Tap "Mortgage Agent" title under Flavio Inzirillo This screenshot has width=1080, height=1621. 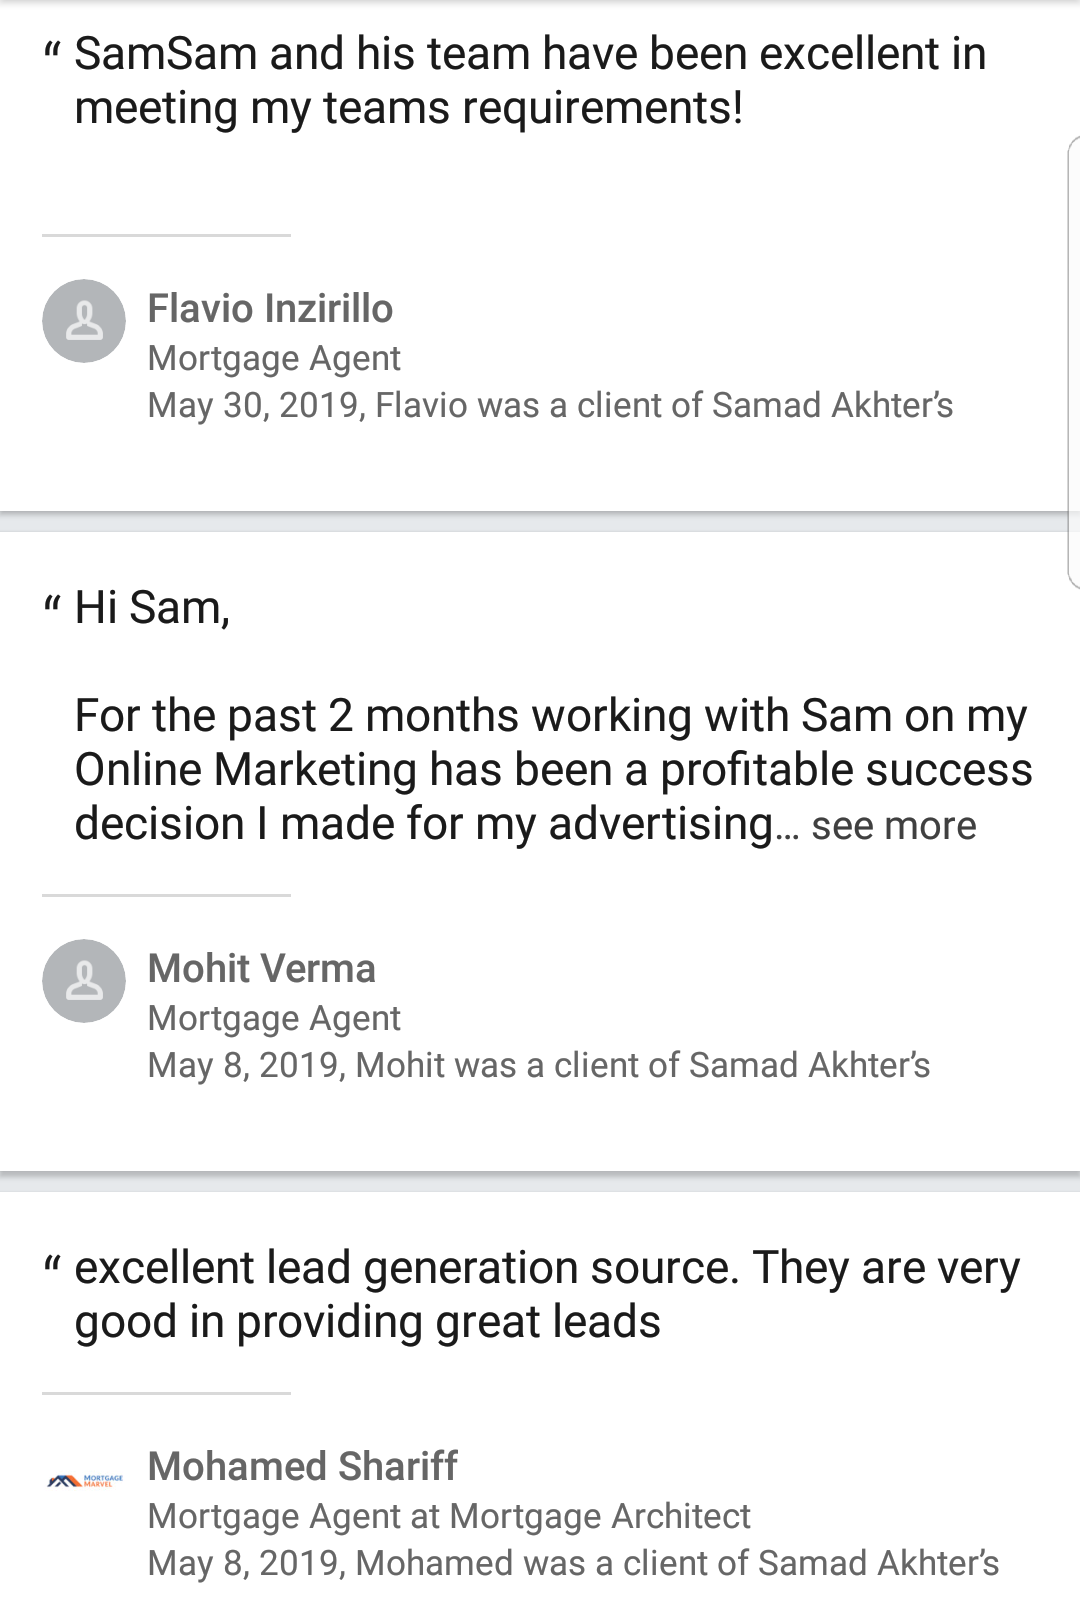pos(273,358)
